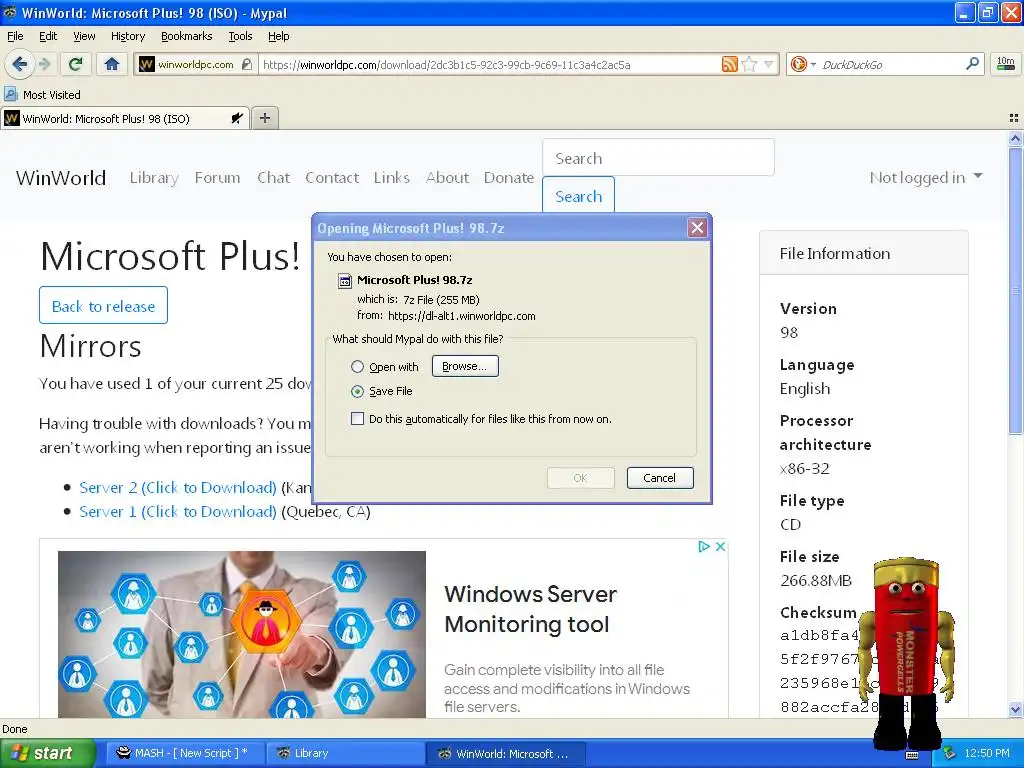1024x768 pixels.
Task: Click the vertical scrollbar thumb
Action: (1015, 291)
